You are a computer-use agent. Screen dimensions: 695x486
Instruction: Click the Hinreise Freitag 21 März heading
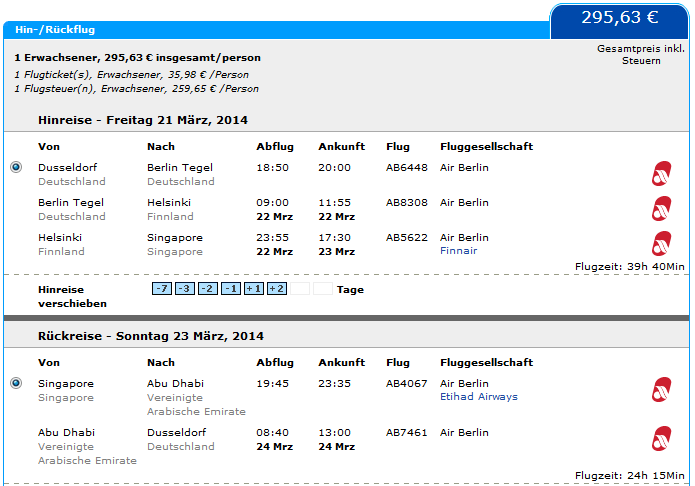point(143,120)
